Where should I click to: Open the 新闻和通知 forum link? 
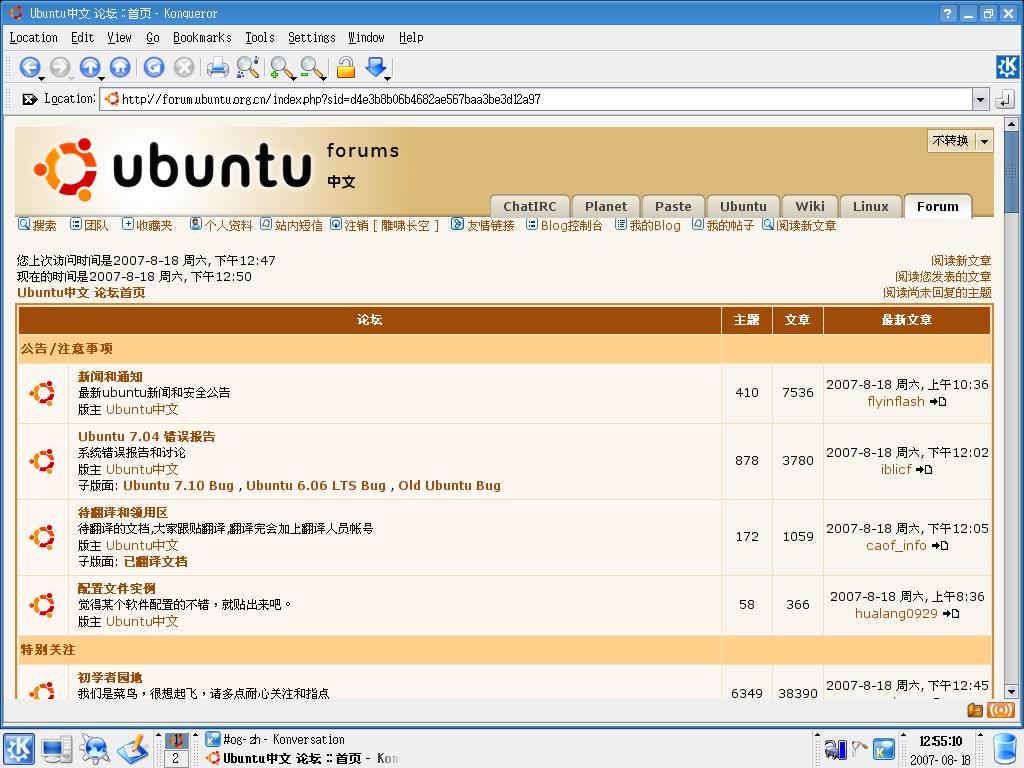[x=110, y=377]
